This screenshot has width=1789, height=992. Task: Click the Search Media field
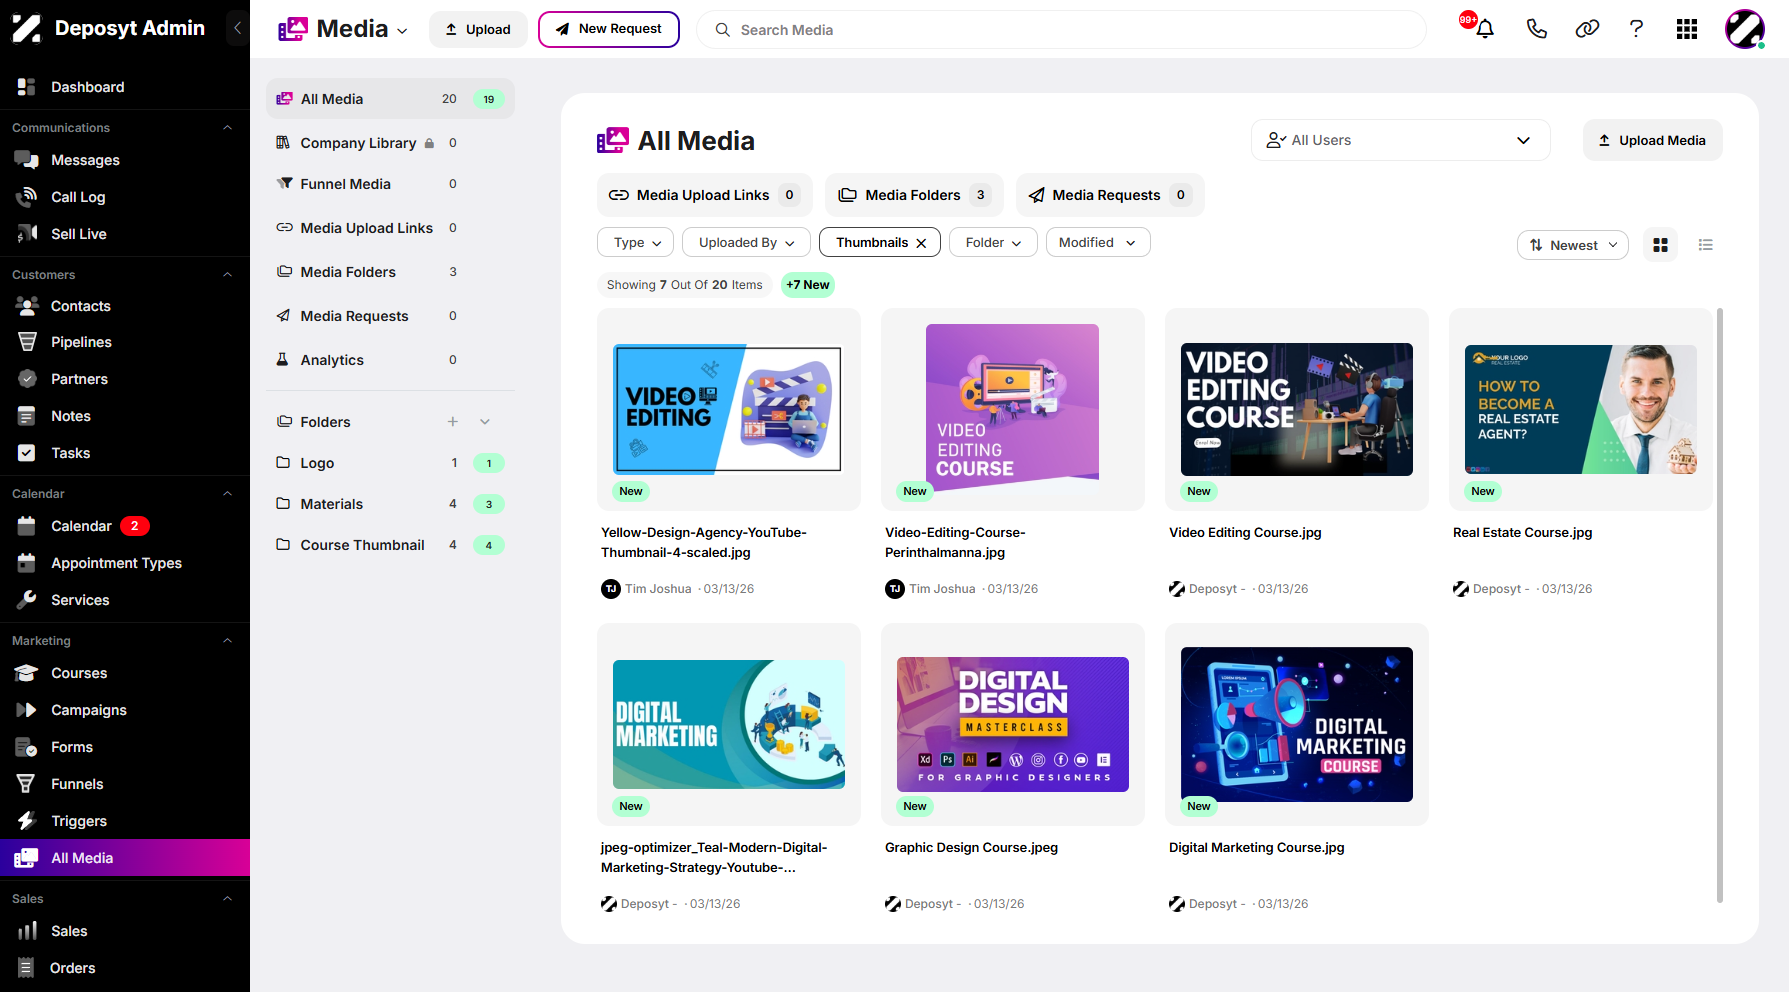click(x=1061, y=30)
